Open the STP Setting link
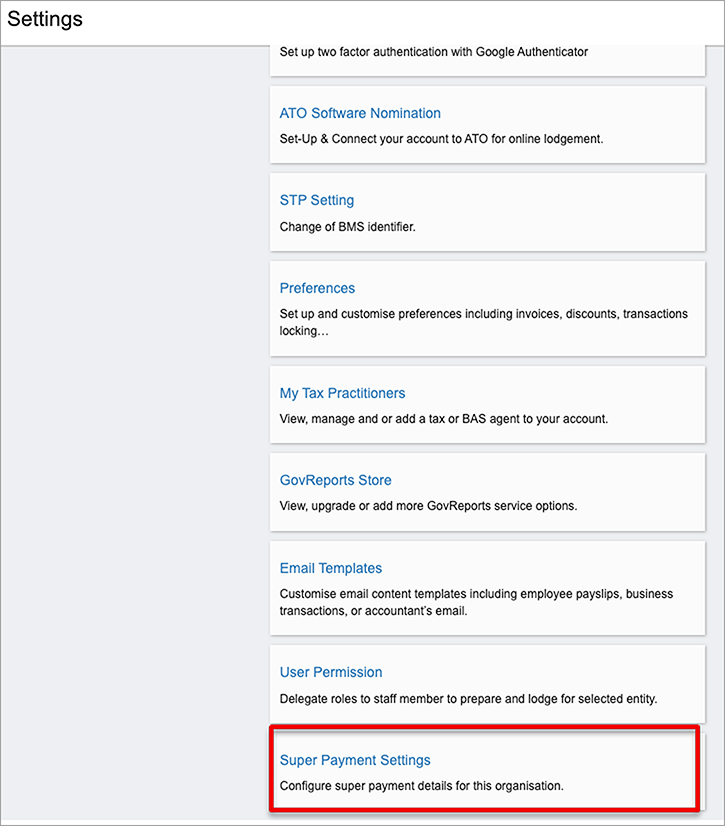The image size is (725, 826). [x=317, y=200]
